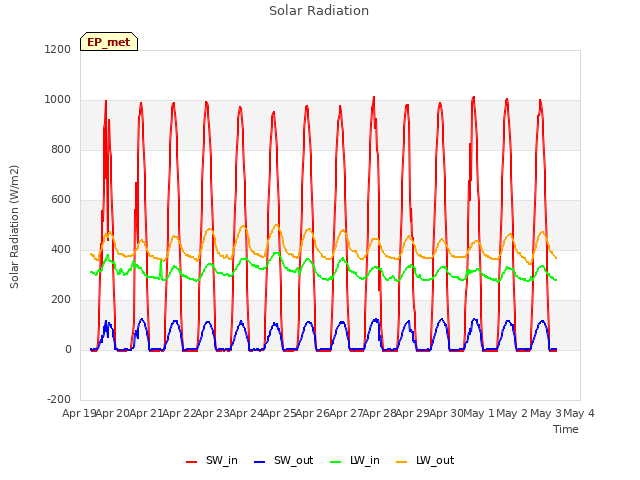Click the 800 y-axis tick label
640x480 pixels.
click(61, 149)
